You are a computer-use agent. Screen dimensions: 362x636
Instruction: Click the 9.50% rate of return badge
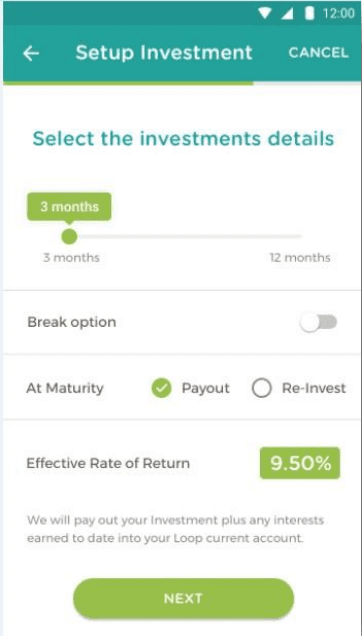[300, 463]
